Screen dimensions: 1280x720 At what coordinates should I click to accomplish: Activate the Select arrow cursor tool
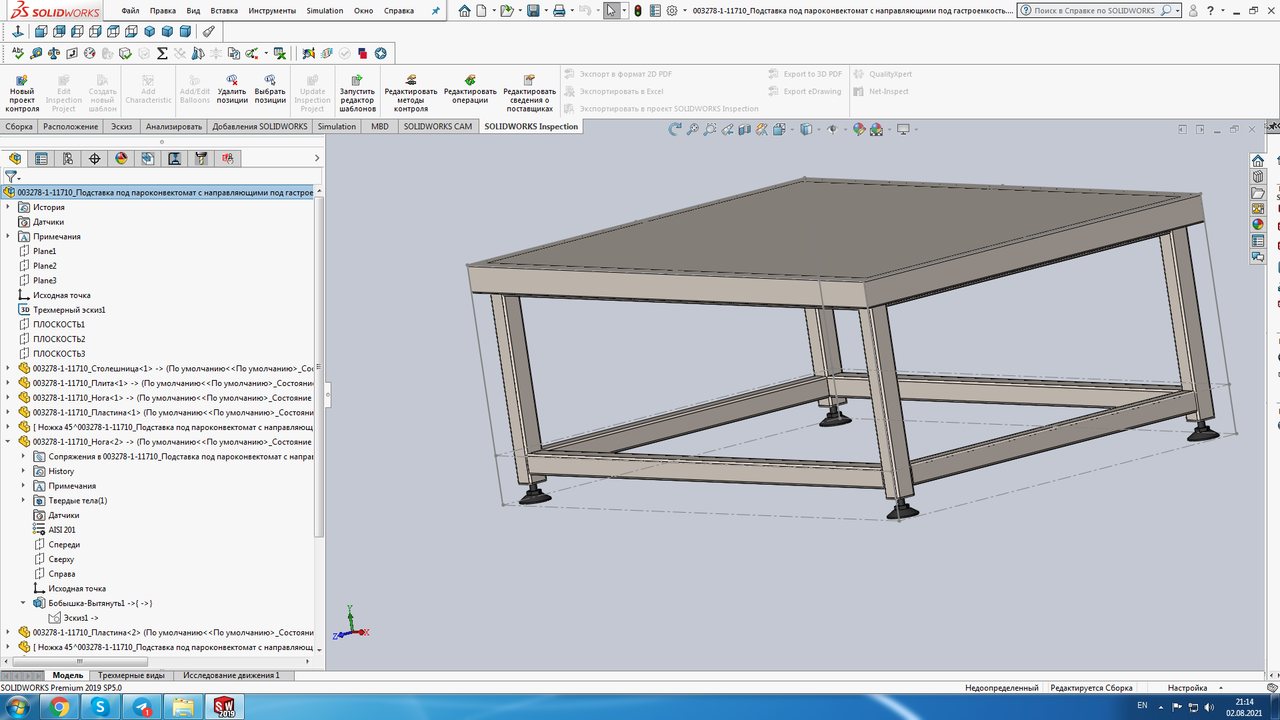pyautogui.click(x=611, y=11)
